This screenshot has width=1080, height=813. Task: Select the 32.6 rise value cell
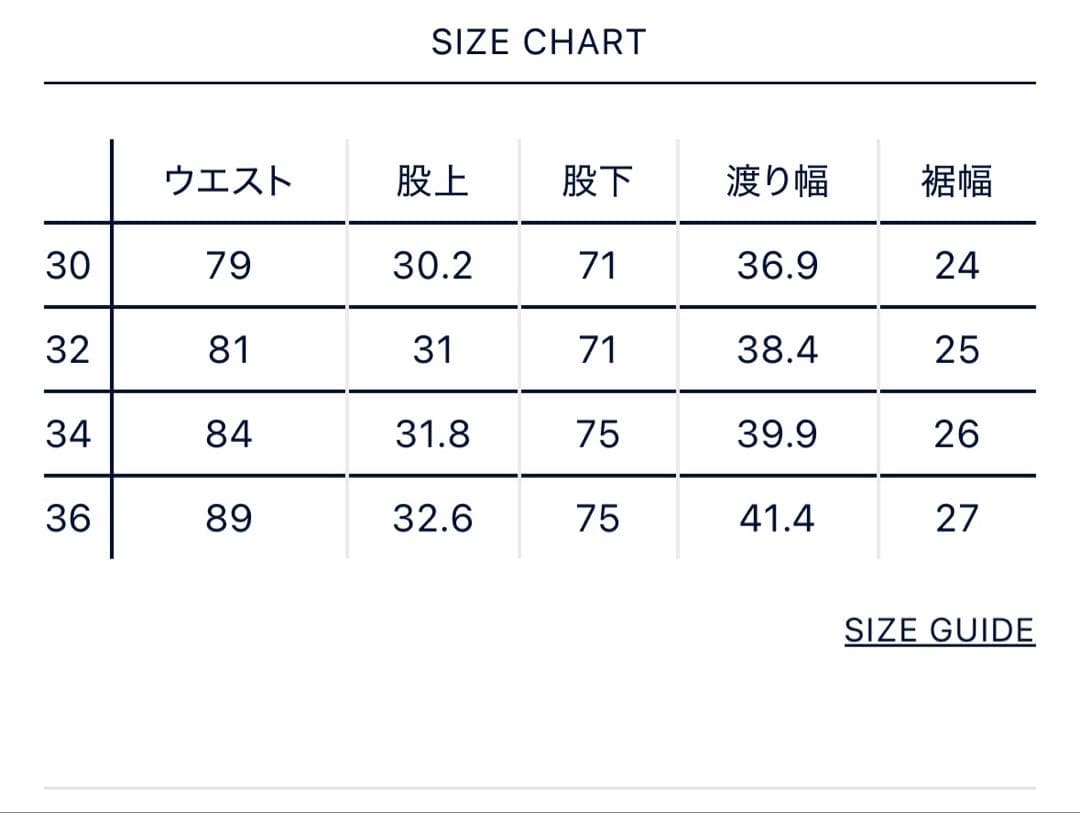(x=432, y=519)
